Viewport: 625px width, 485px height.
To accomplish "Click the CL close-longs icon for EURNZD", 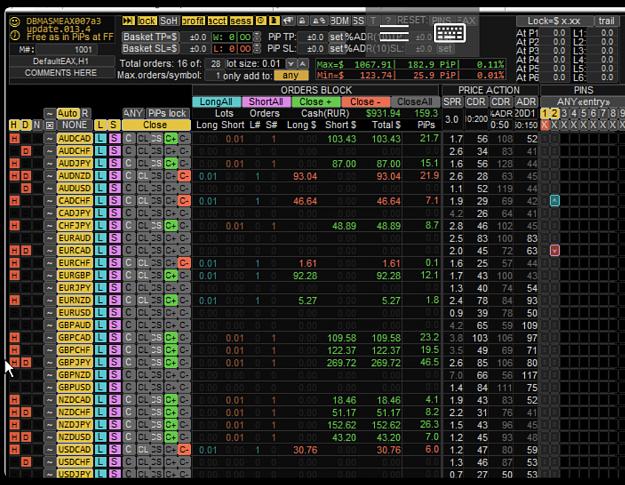I will (x=143, y=300).
